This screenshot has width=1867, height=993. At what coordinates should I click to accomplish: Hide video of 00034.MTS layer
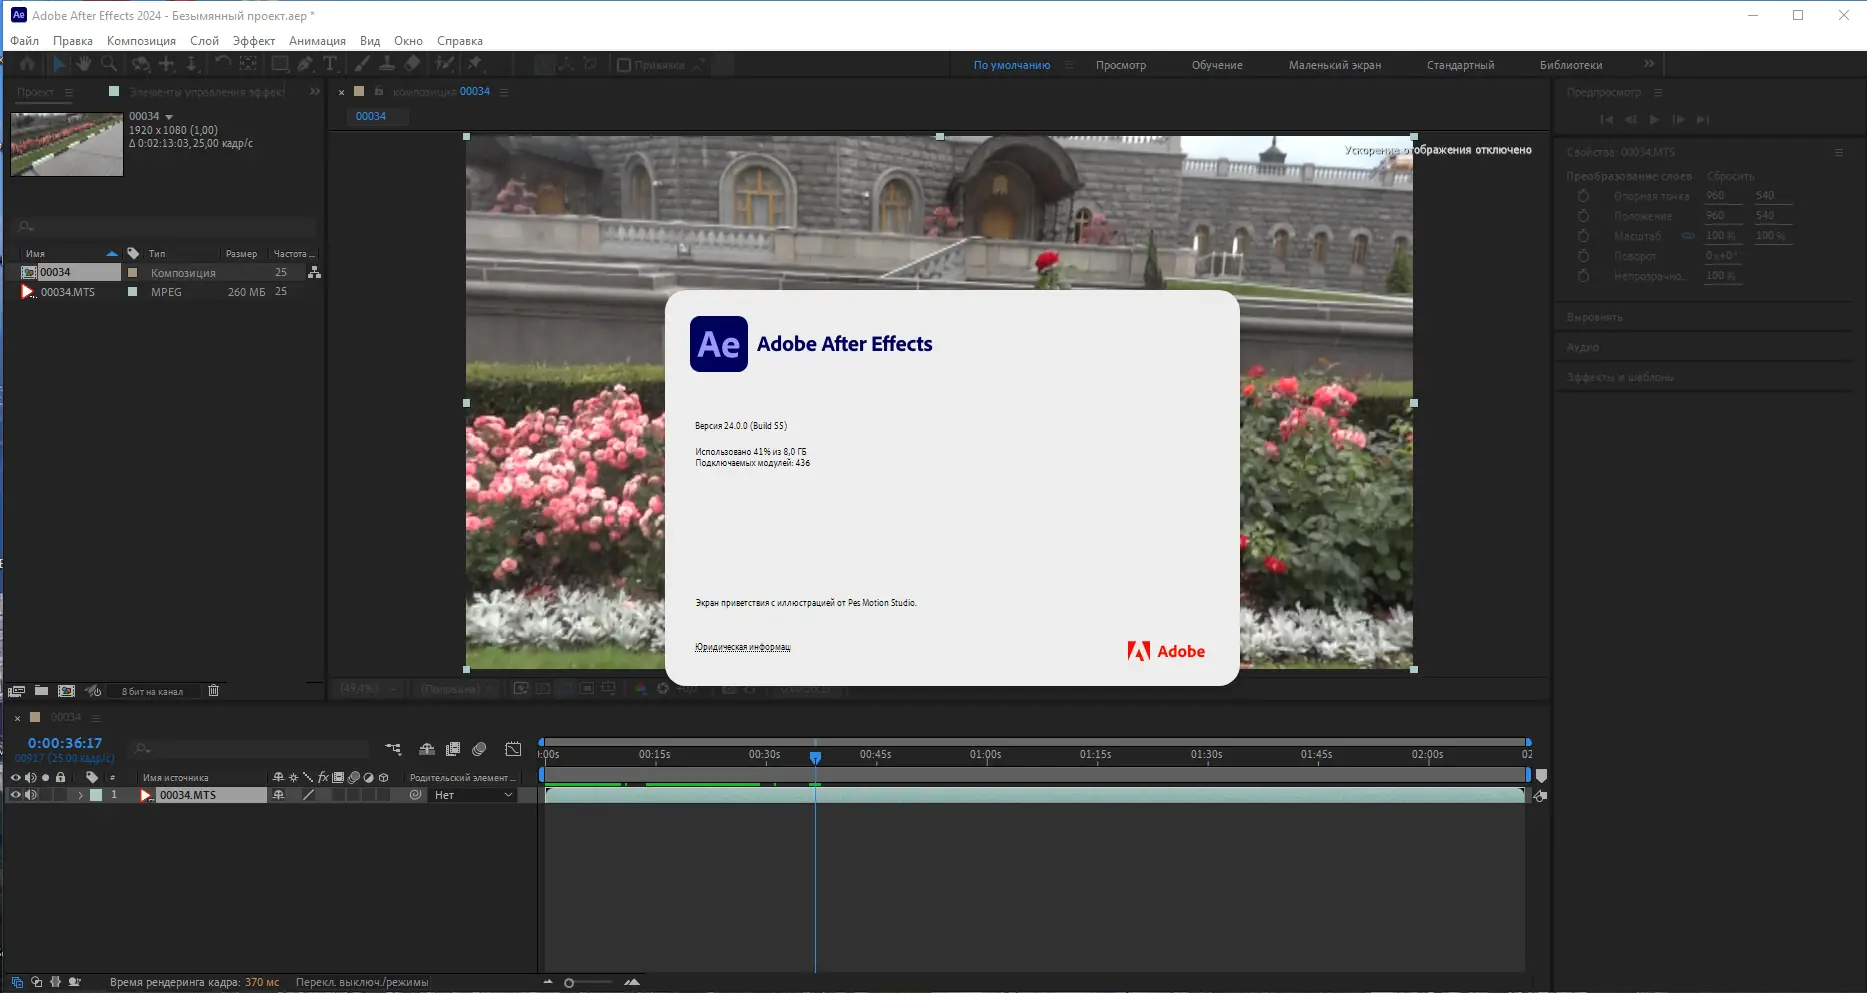click(15, 795)
